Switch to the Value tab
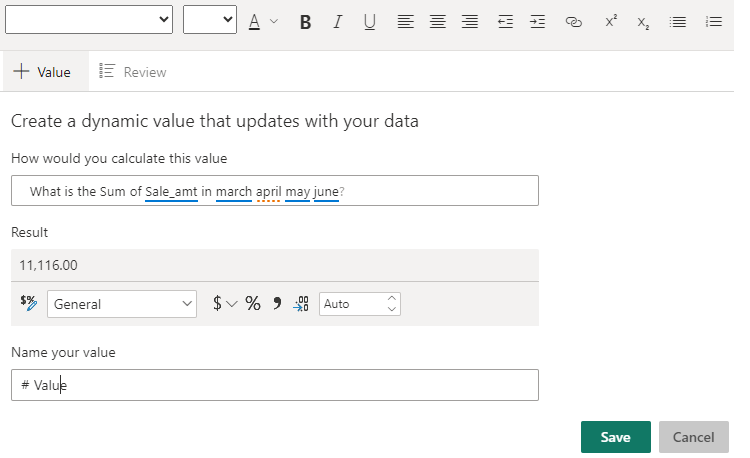 click(42, 72)
